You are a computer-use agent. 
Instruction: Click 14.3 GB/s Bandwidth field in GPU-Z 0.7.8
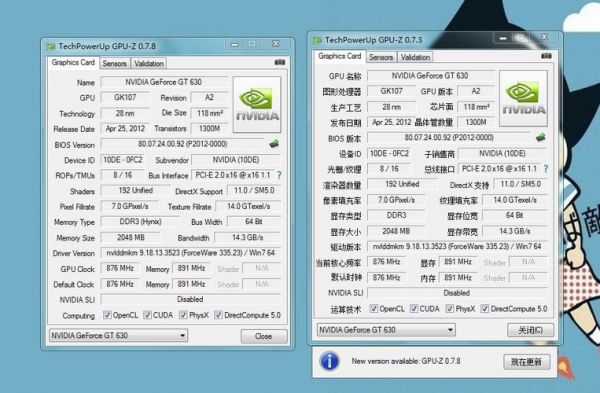tap(248, 238)
